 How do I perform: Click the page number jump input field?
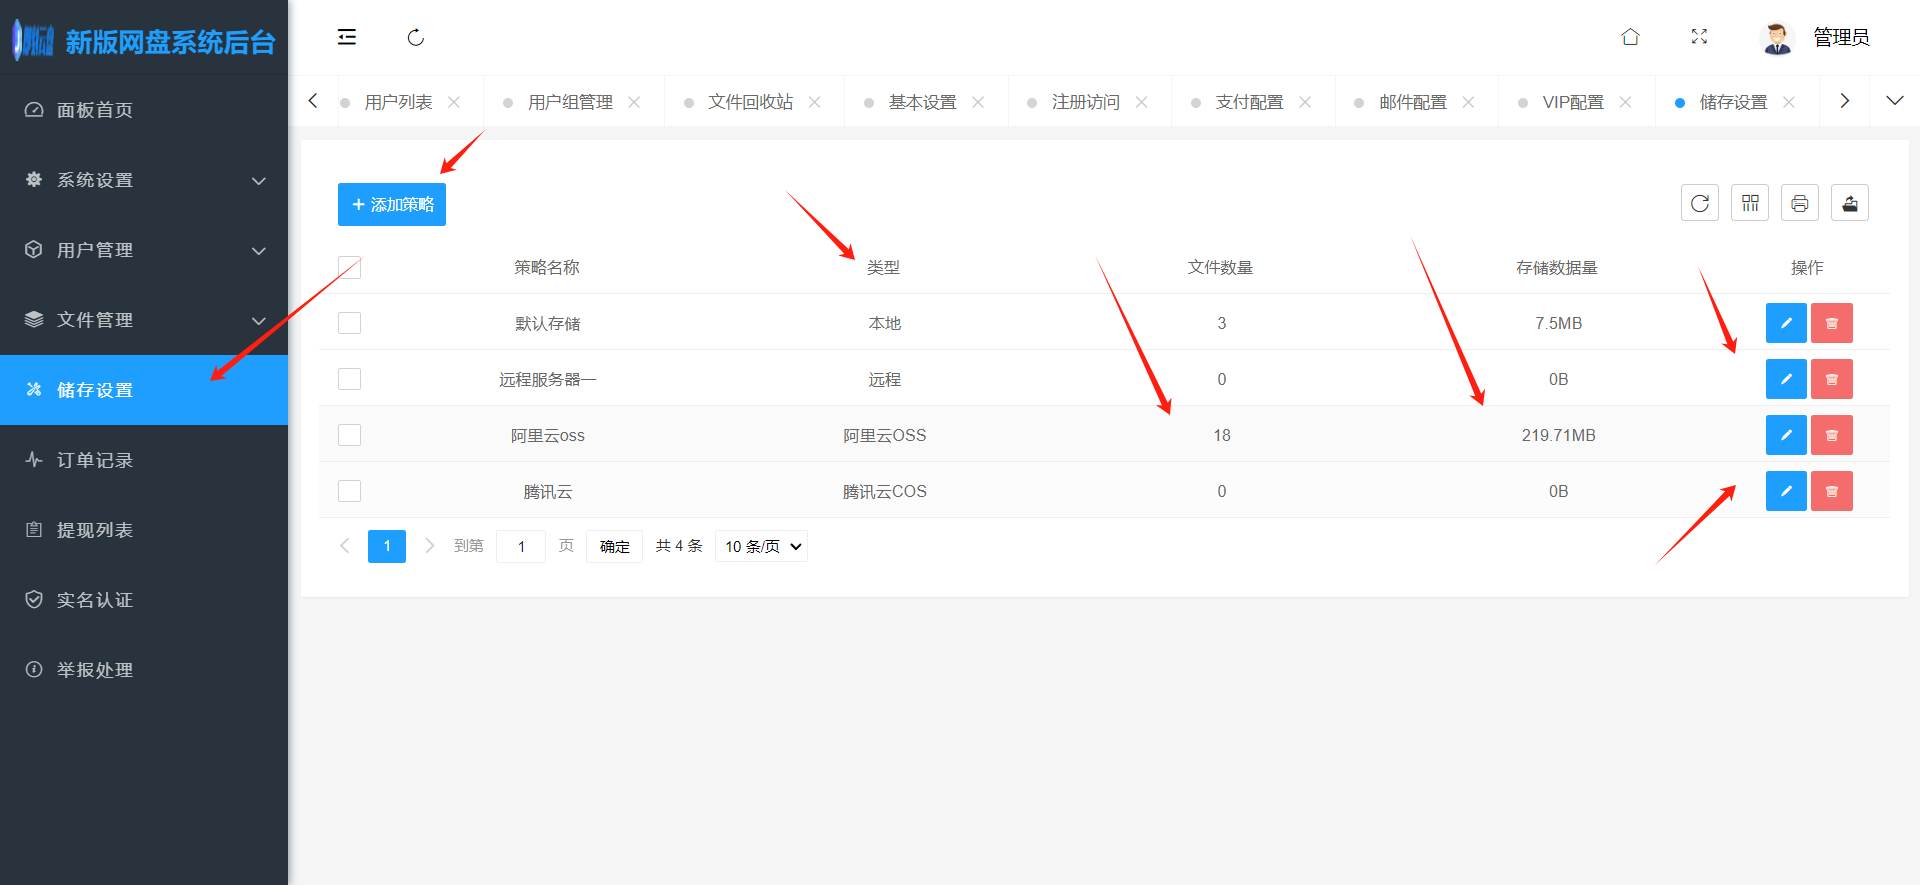[x=521, y=546]
